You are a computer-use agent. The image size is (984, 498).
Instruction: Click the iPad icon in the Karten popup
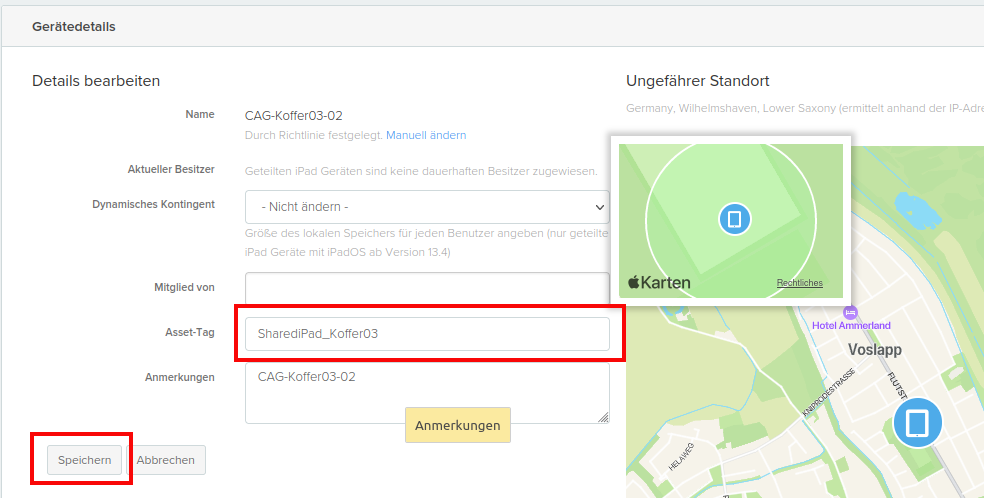734,219
